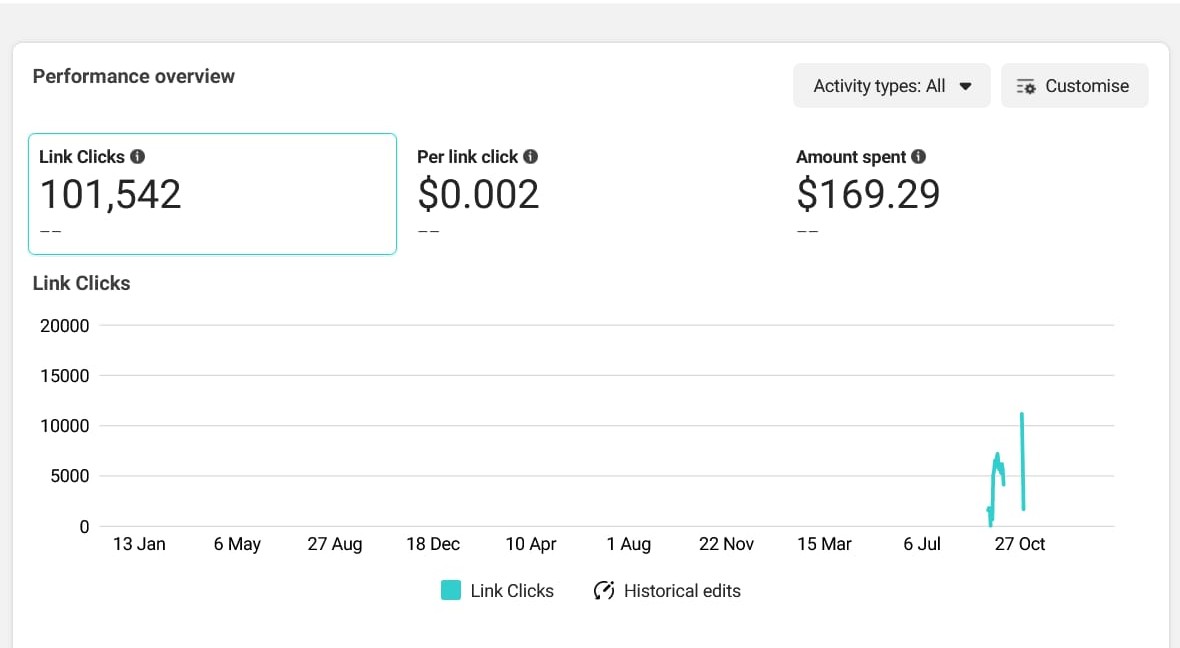Click the 22 Nov x-axis label

[726, 544]
